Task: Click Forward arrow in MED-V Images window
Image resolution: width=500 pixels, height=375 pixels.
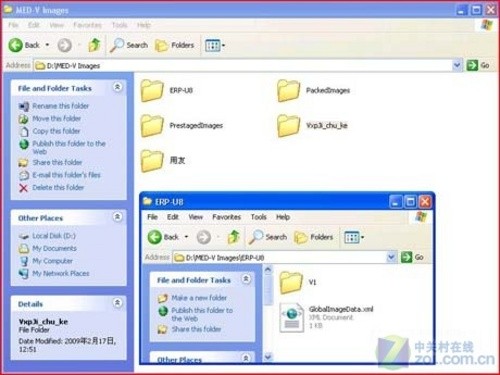Action: pyautogui.click(x=65, y=45)
